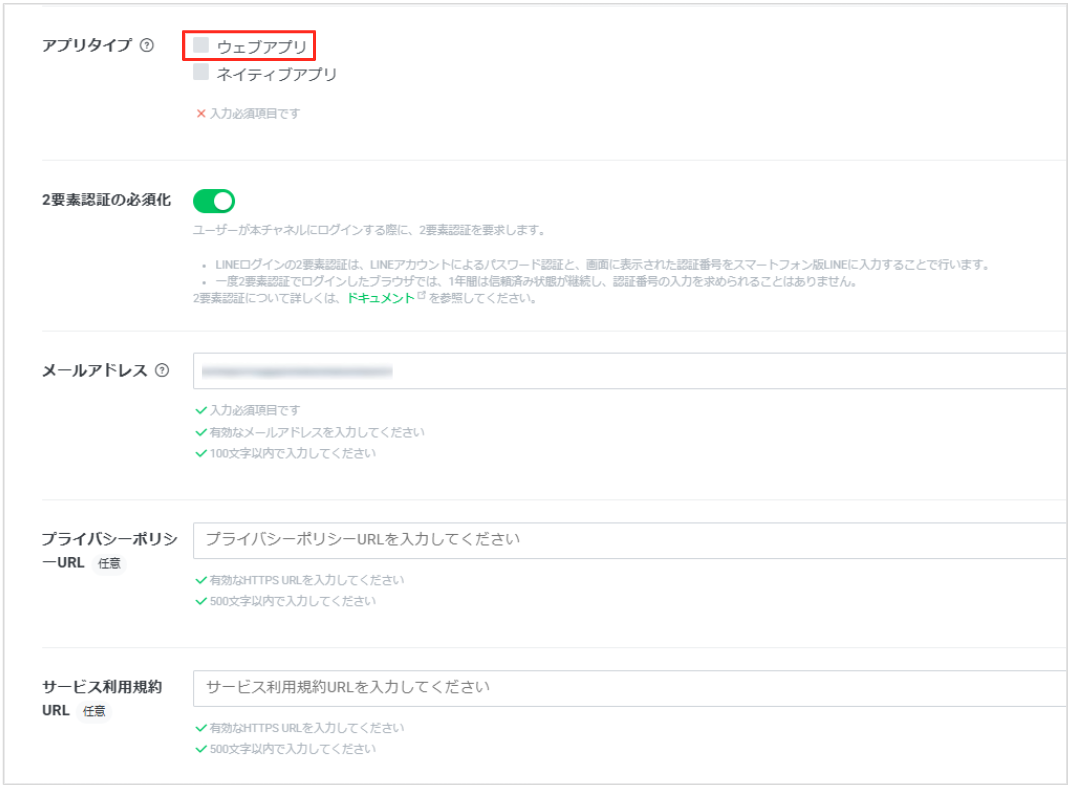
Task: Click the green check next to 100文字以内で入力してください
Action: (x=201, y=453)
